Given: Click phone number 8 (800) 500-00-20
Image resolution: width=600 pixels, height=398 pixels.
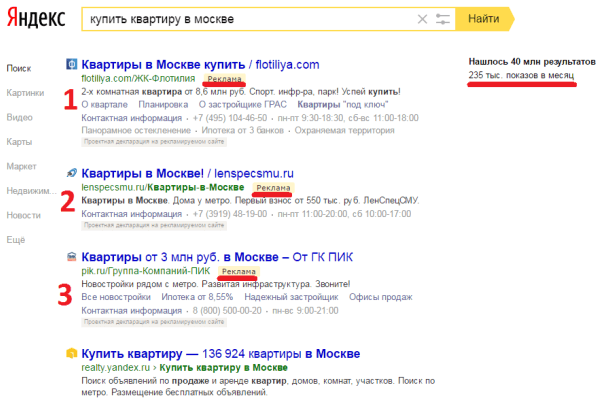Looking at the screenshot, I should click(x=227, y=311).
